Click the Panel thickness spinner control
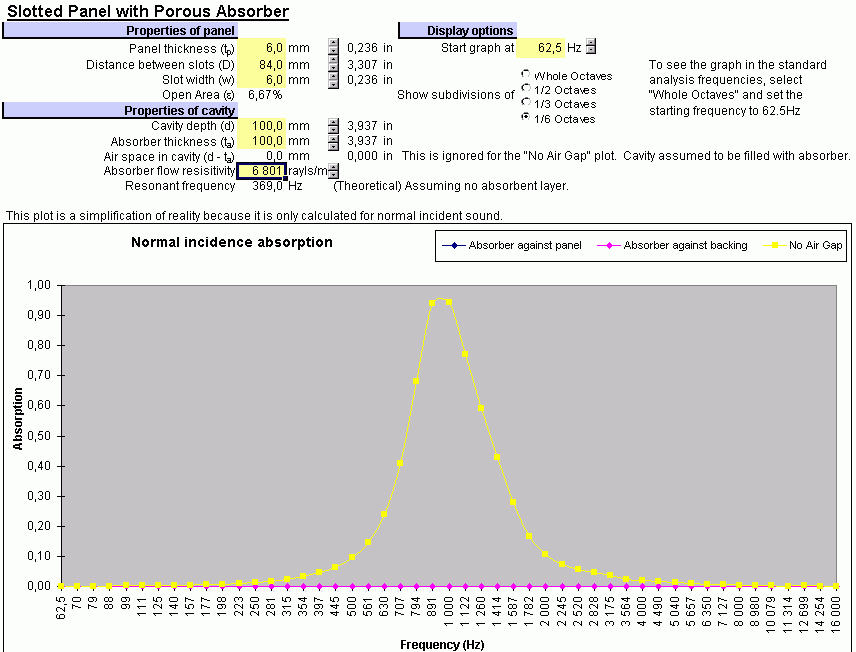The height and width of the screenshot is (652, 856). pos(333,48)
